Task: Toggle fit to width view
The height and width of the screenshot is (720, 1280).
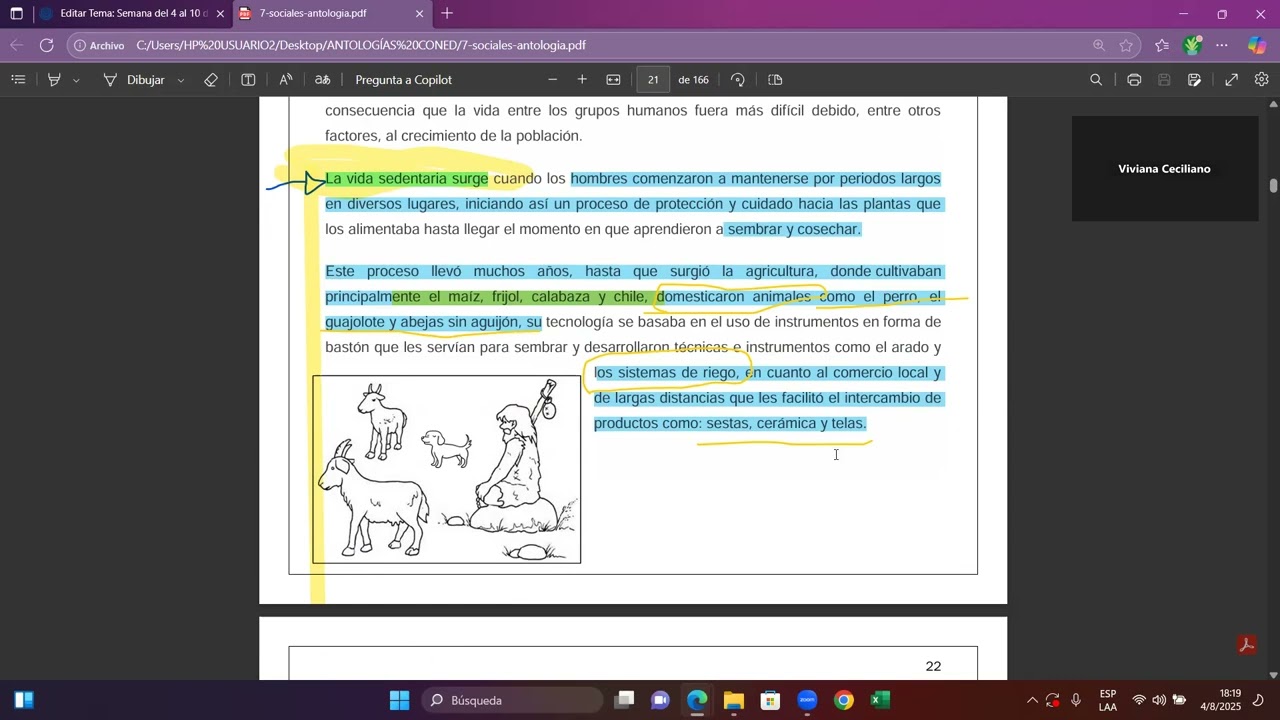Action: tap(613, 80)
